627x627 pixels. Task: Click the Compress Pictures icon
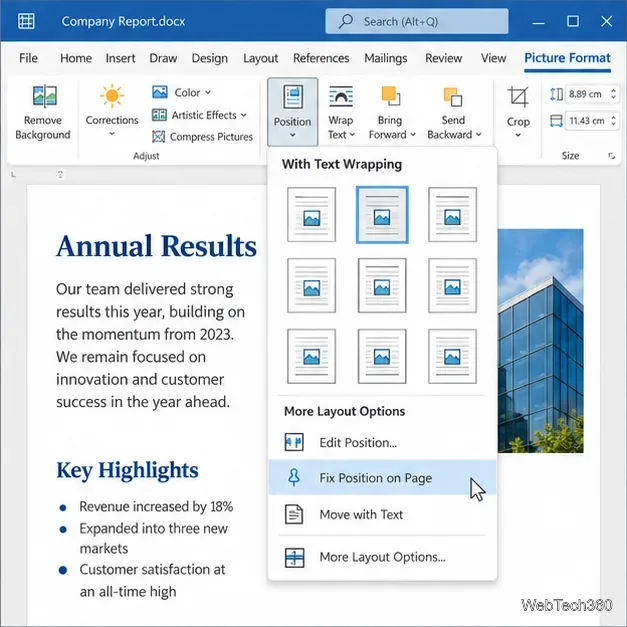click(x=158, y=137)
